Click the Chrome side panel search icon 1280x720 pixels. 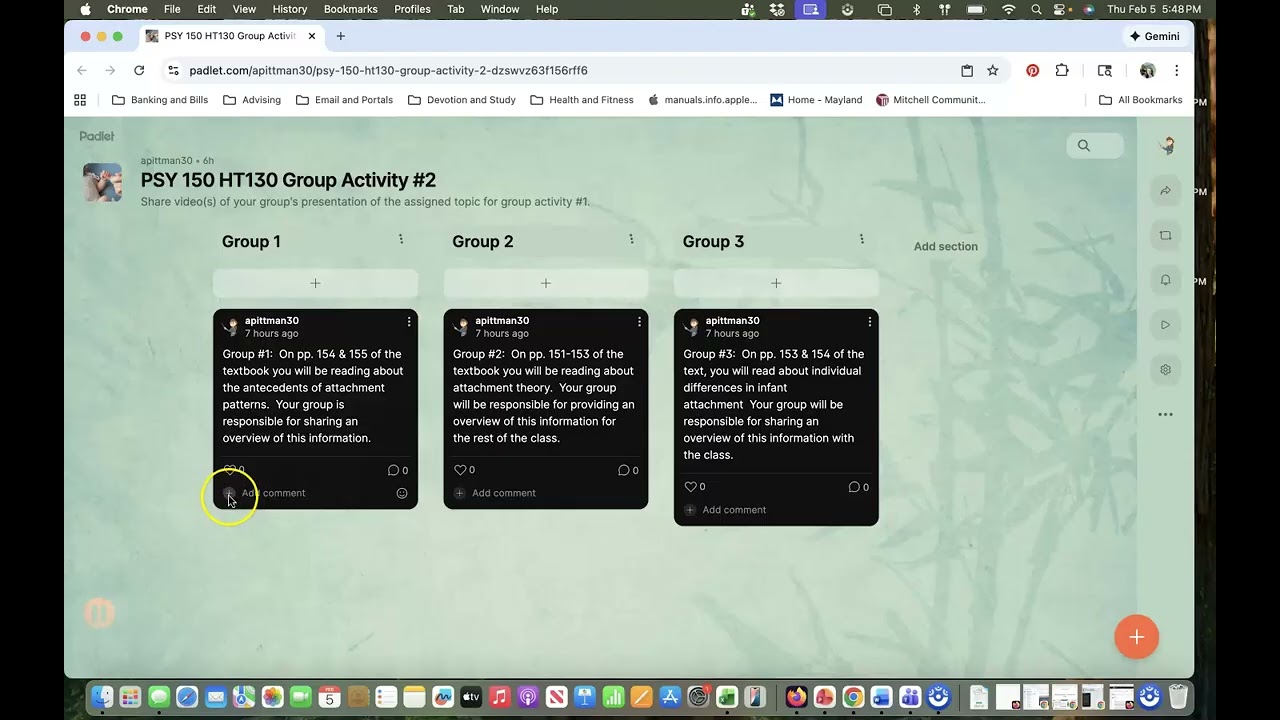tap(1105, 71)
